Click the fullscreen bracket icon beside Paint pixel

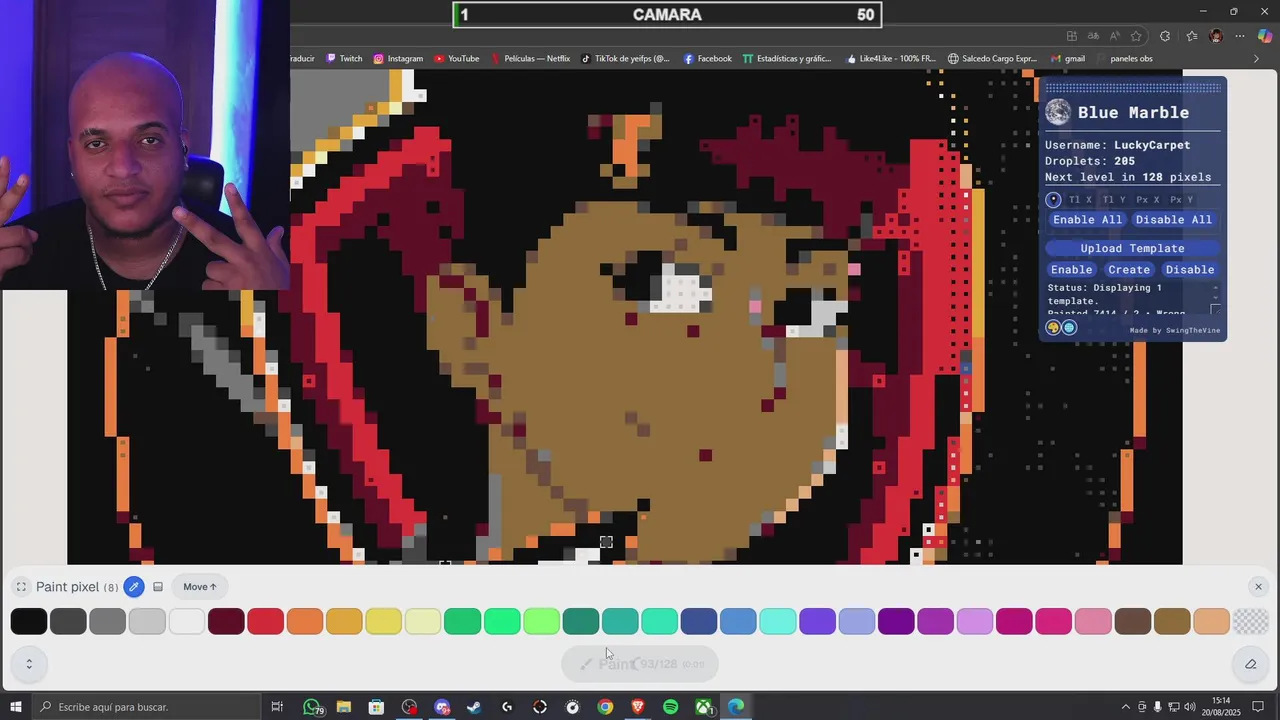[21, 587]
